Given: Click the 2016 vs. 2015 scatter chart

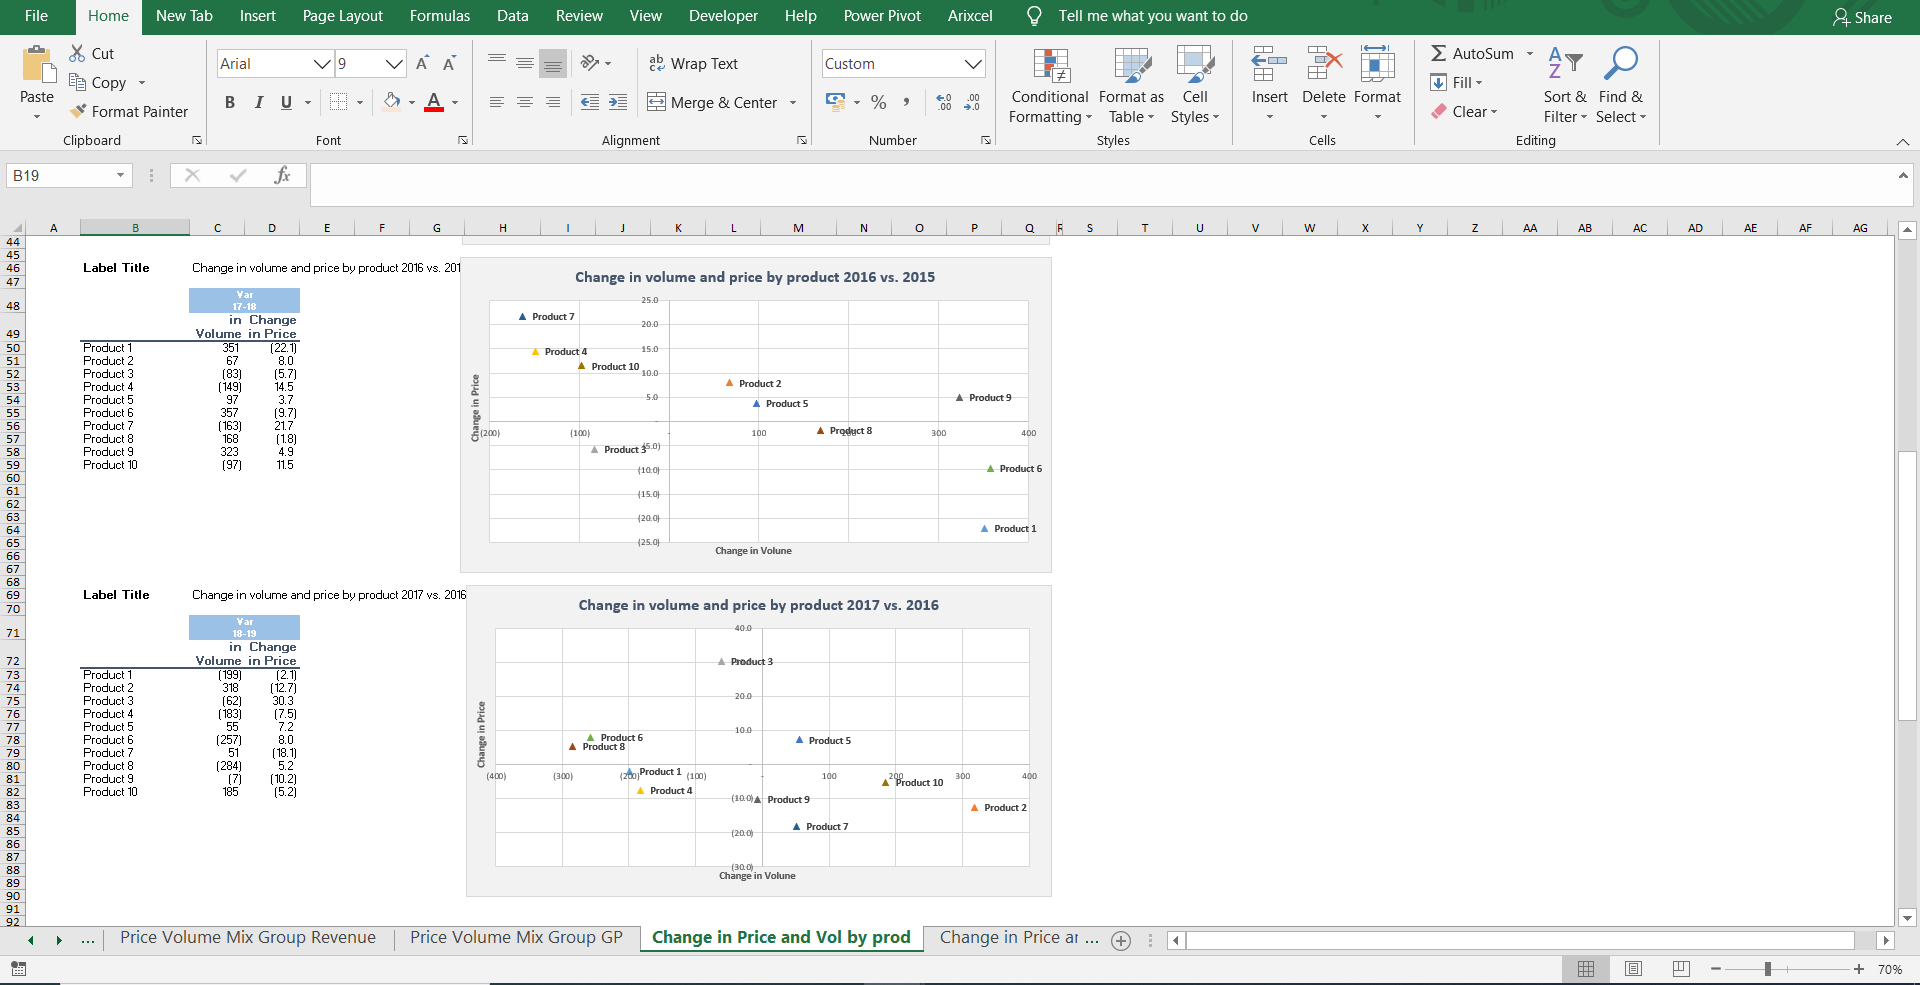Looking at the screenshot, I should [x=756, y=415].
